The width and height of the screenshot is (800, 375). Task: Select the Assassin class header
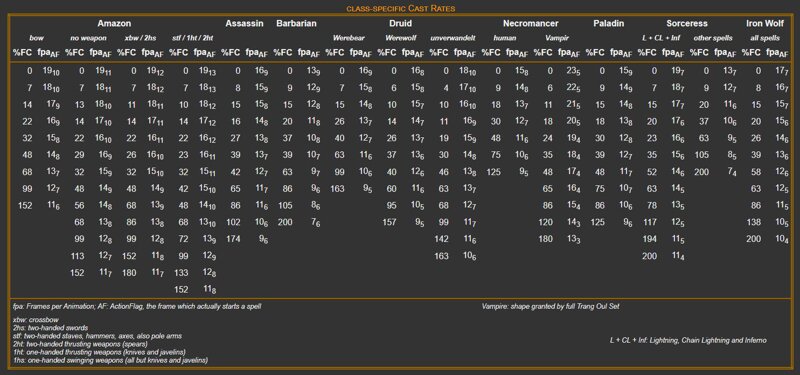244,23
